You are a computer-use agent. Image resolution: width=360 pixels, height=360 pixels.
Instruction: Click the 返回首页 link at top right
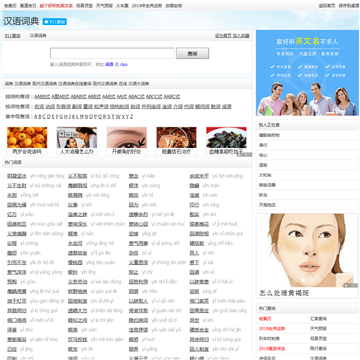[x=327, y=6]
